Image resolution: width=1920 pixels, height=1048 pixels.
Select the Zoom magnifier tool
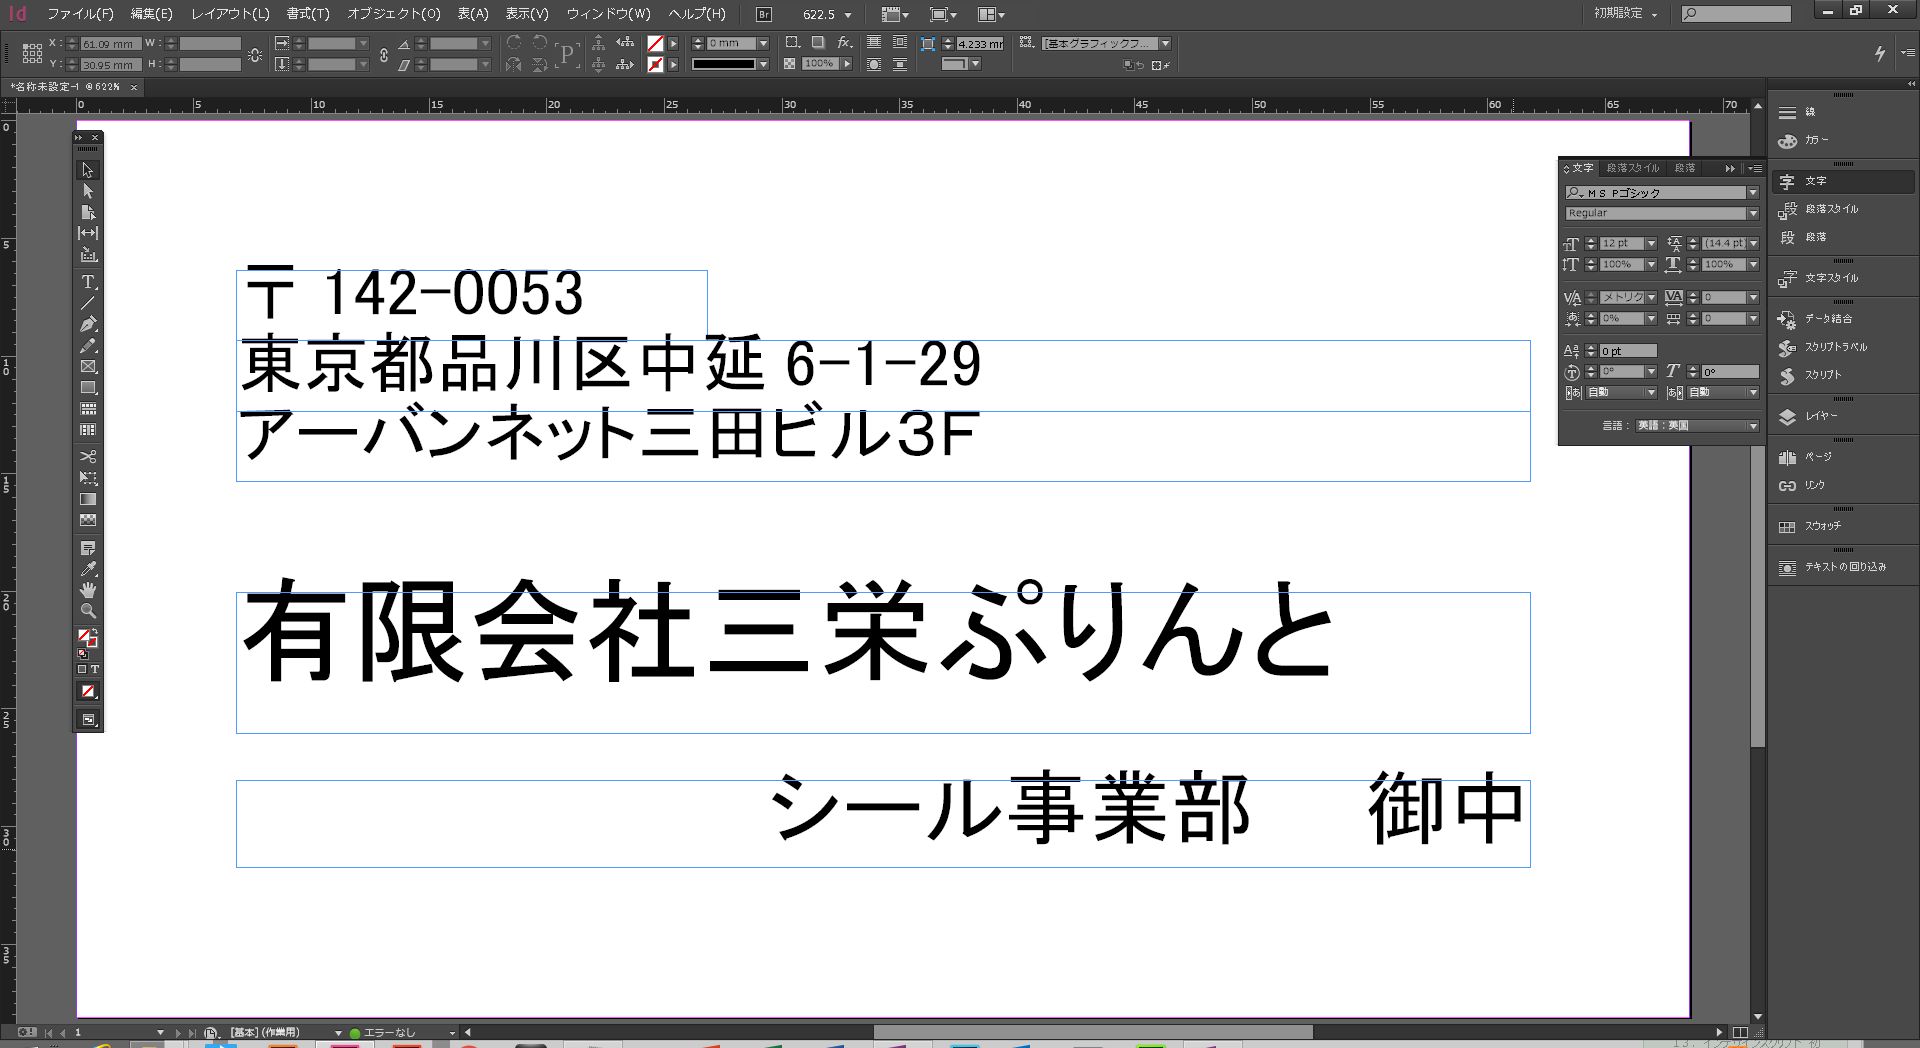88,611
